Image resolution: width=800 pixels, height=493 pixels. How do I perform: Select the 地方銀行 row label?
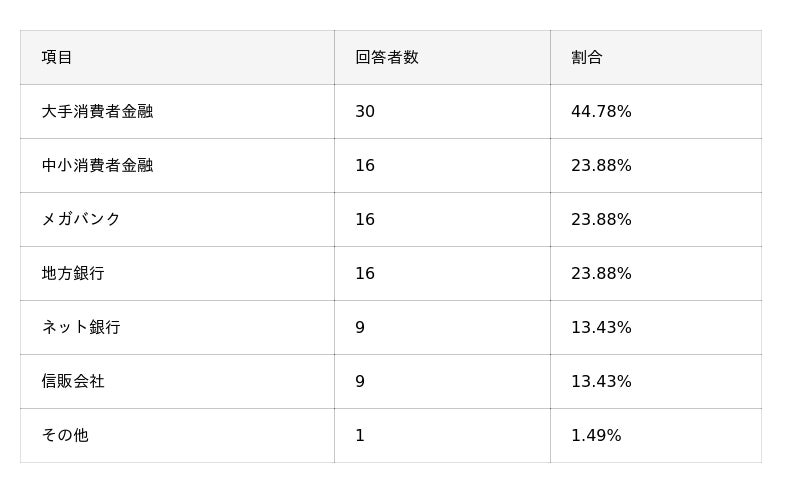73,274
